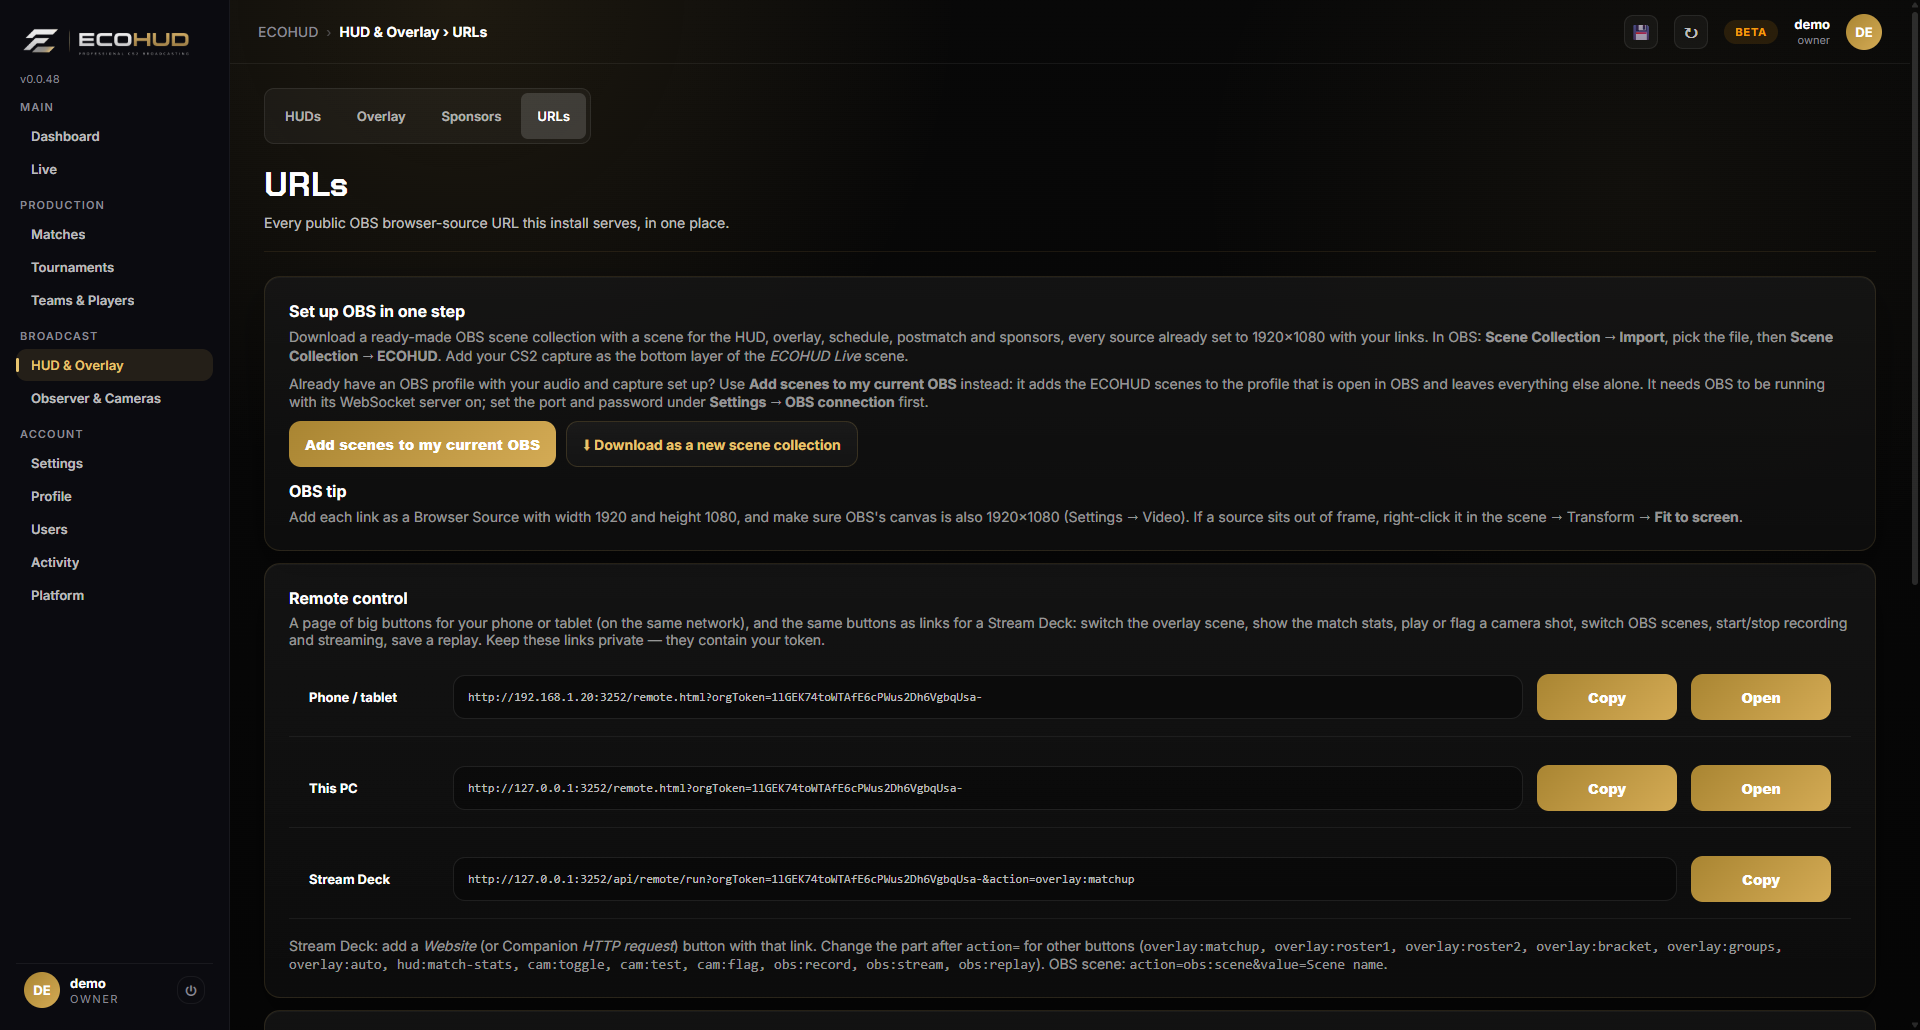Open the This PC remote URL
Image resolution: width=1920 pixels, height=1030 pixels.
pyautogui.click(x=1761, y=788)
